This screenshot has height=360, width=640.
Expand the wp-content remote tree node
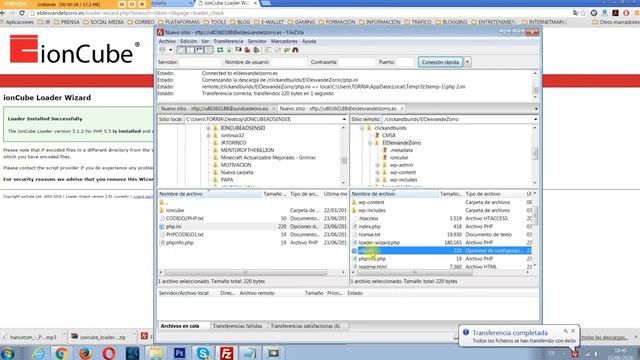coord(378,173)
